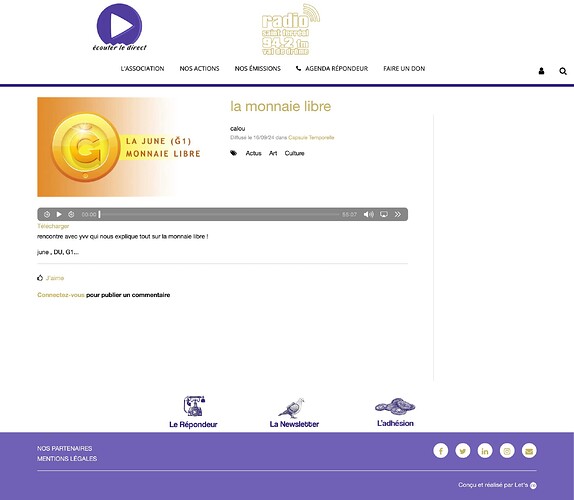Viewport: 574px width, 500px height.
Task: Play the la monnaie libre audio
Action: [x=59, y=214]
